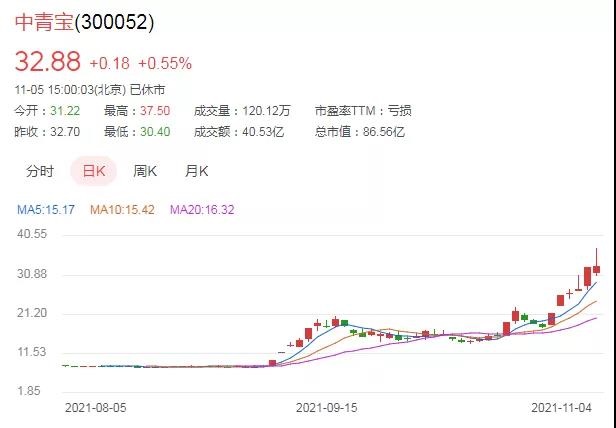Click the 2021-08-05 date on the axis
Image resolution: width=616 pixels, height=428 pixels.
pos(97,408)
